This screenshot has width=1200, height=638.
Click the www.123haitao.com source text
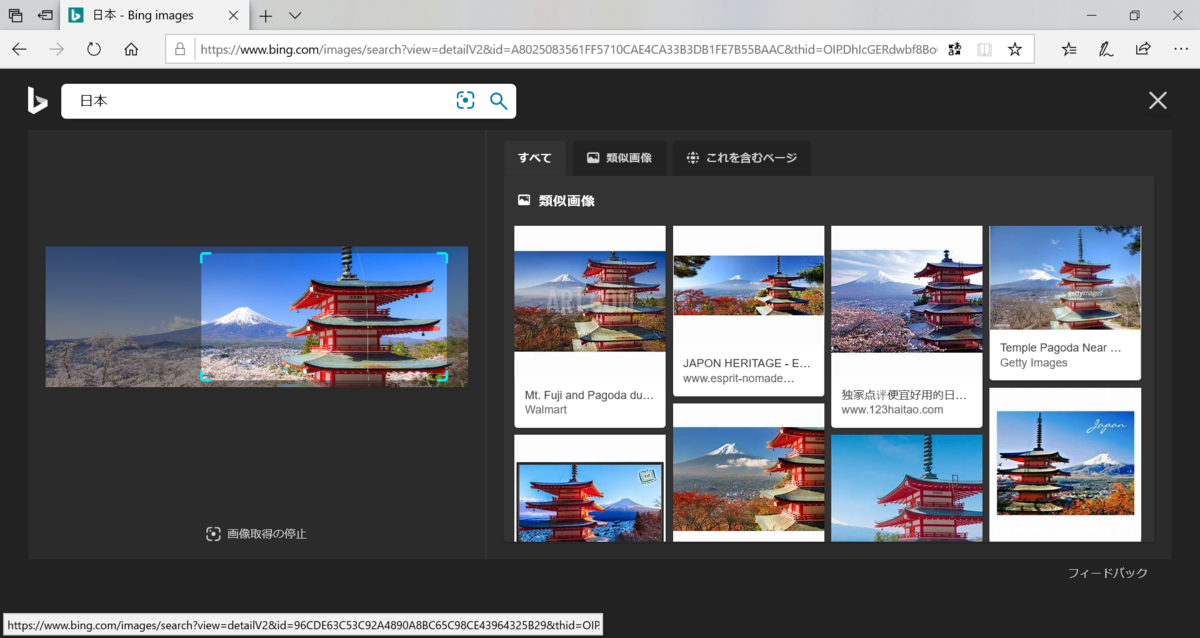tap(892, 410)
